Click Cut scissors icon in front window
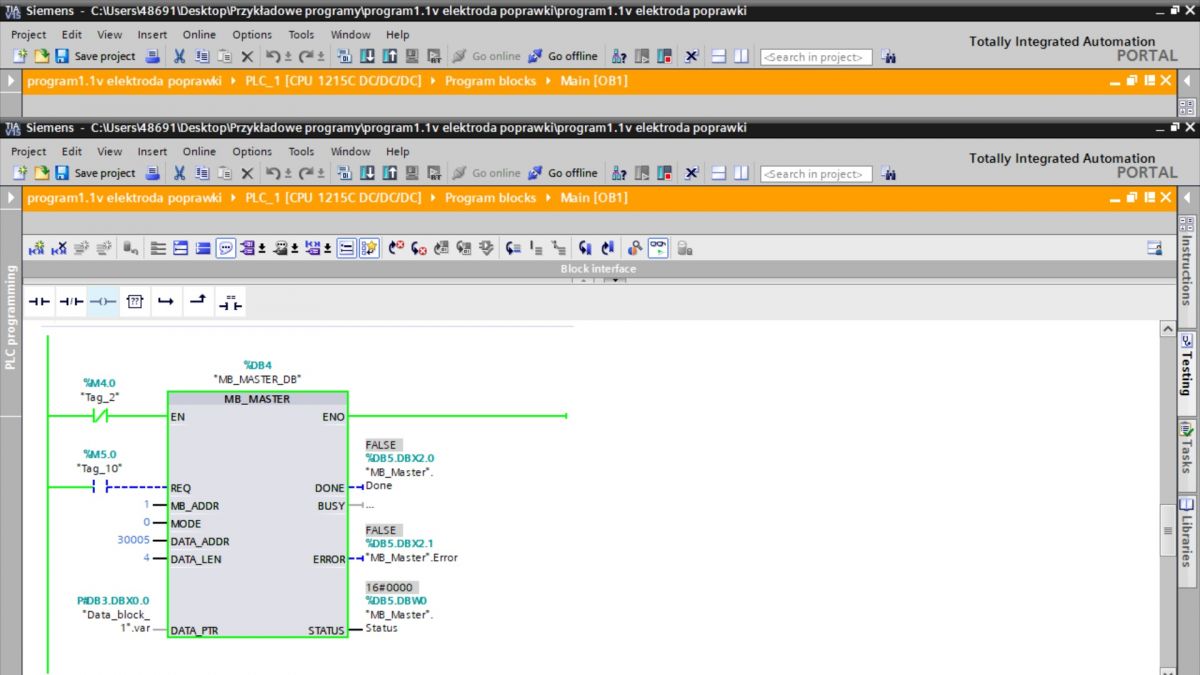Screen dimensions: 1200x675 [x=179, y=173]
